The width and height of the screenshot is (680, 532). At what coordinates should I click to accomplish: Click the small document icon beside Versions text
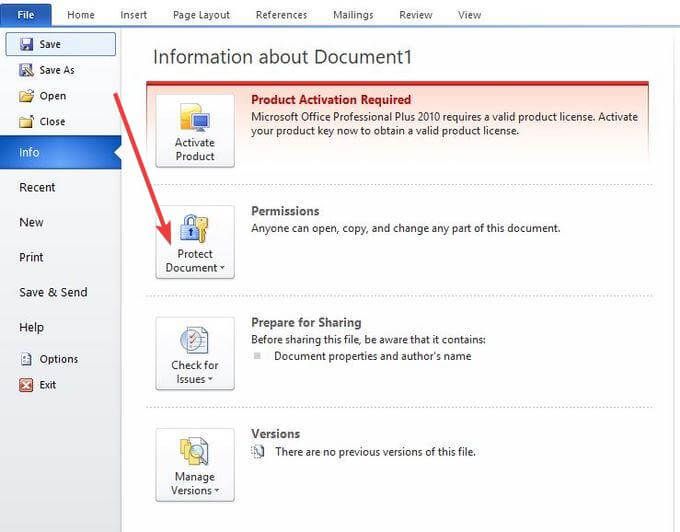[x=258, y=451]
